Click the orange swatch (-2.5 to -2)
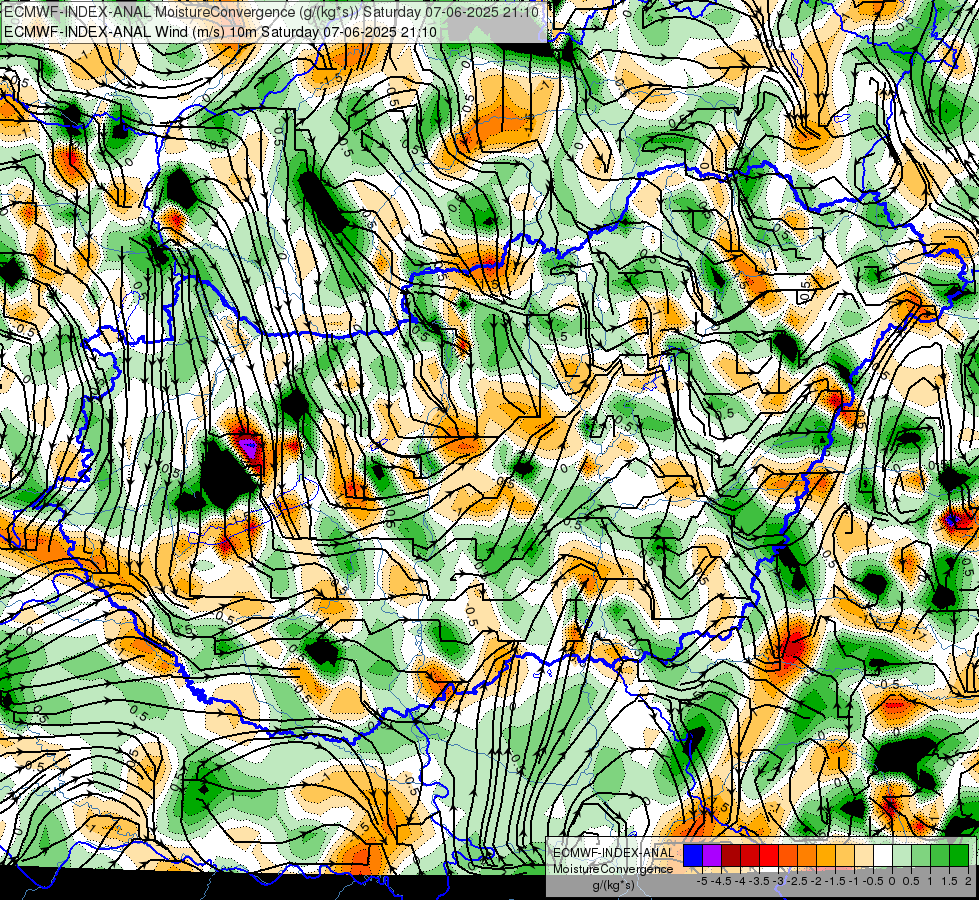Image resolution: width=979 pixels, height=900 pixels. 807,856
